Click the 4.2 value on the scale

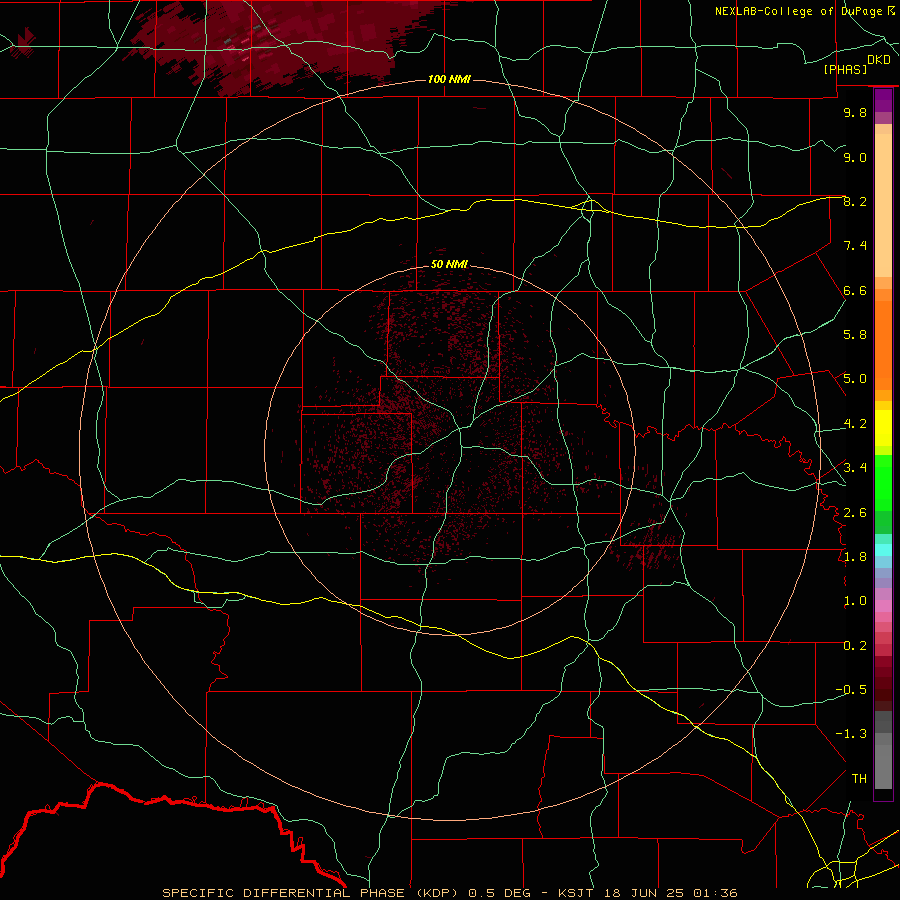855,424
